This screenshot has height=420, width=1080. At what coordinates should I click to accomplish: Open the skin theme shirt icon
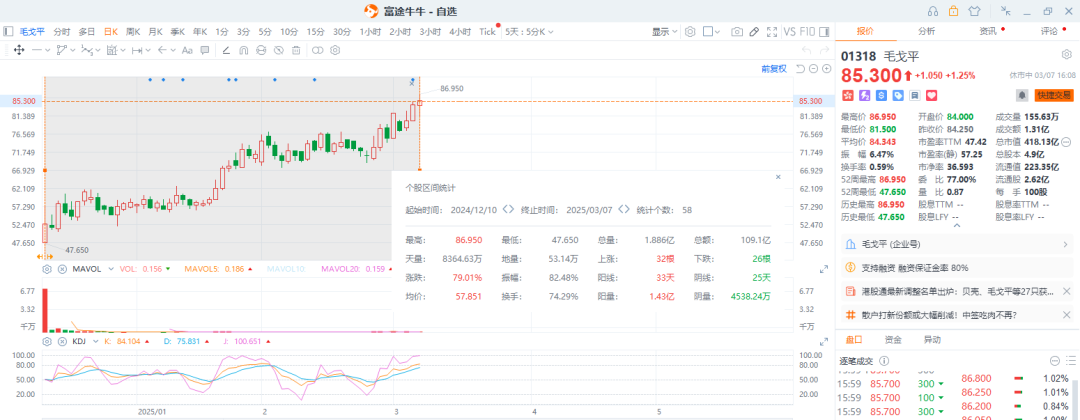pyautogui.click(x=974, y=11)
